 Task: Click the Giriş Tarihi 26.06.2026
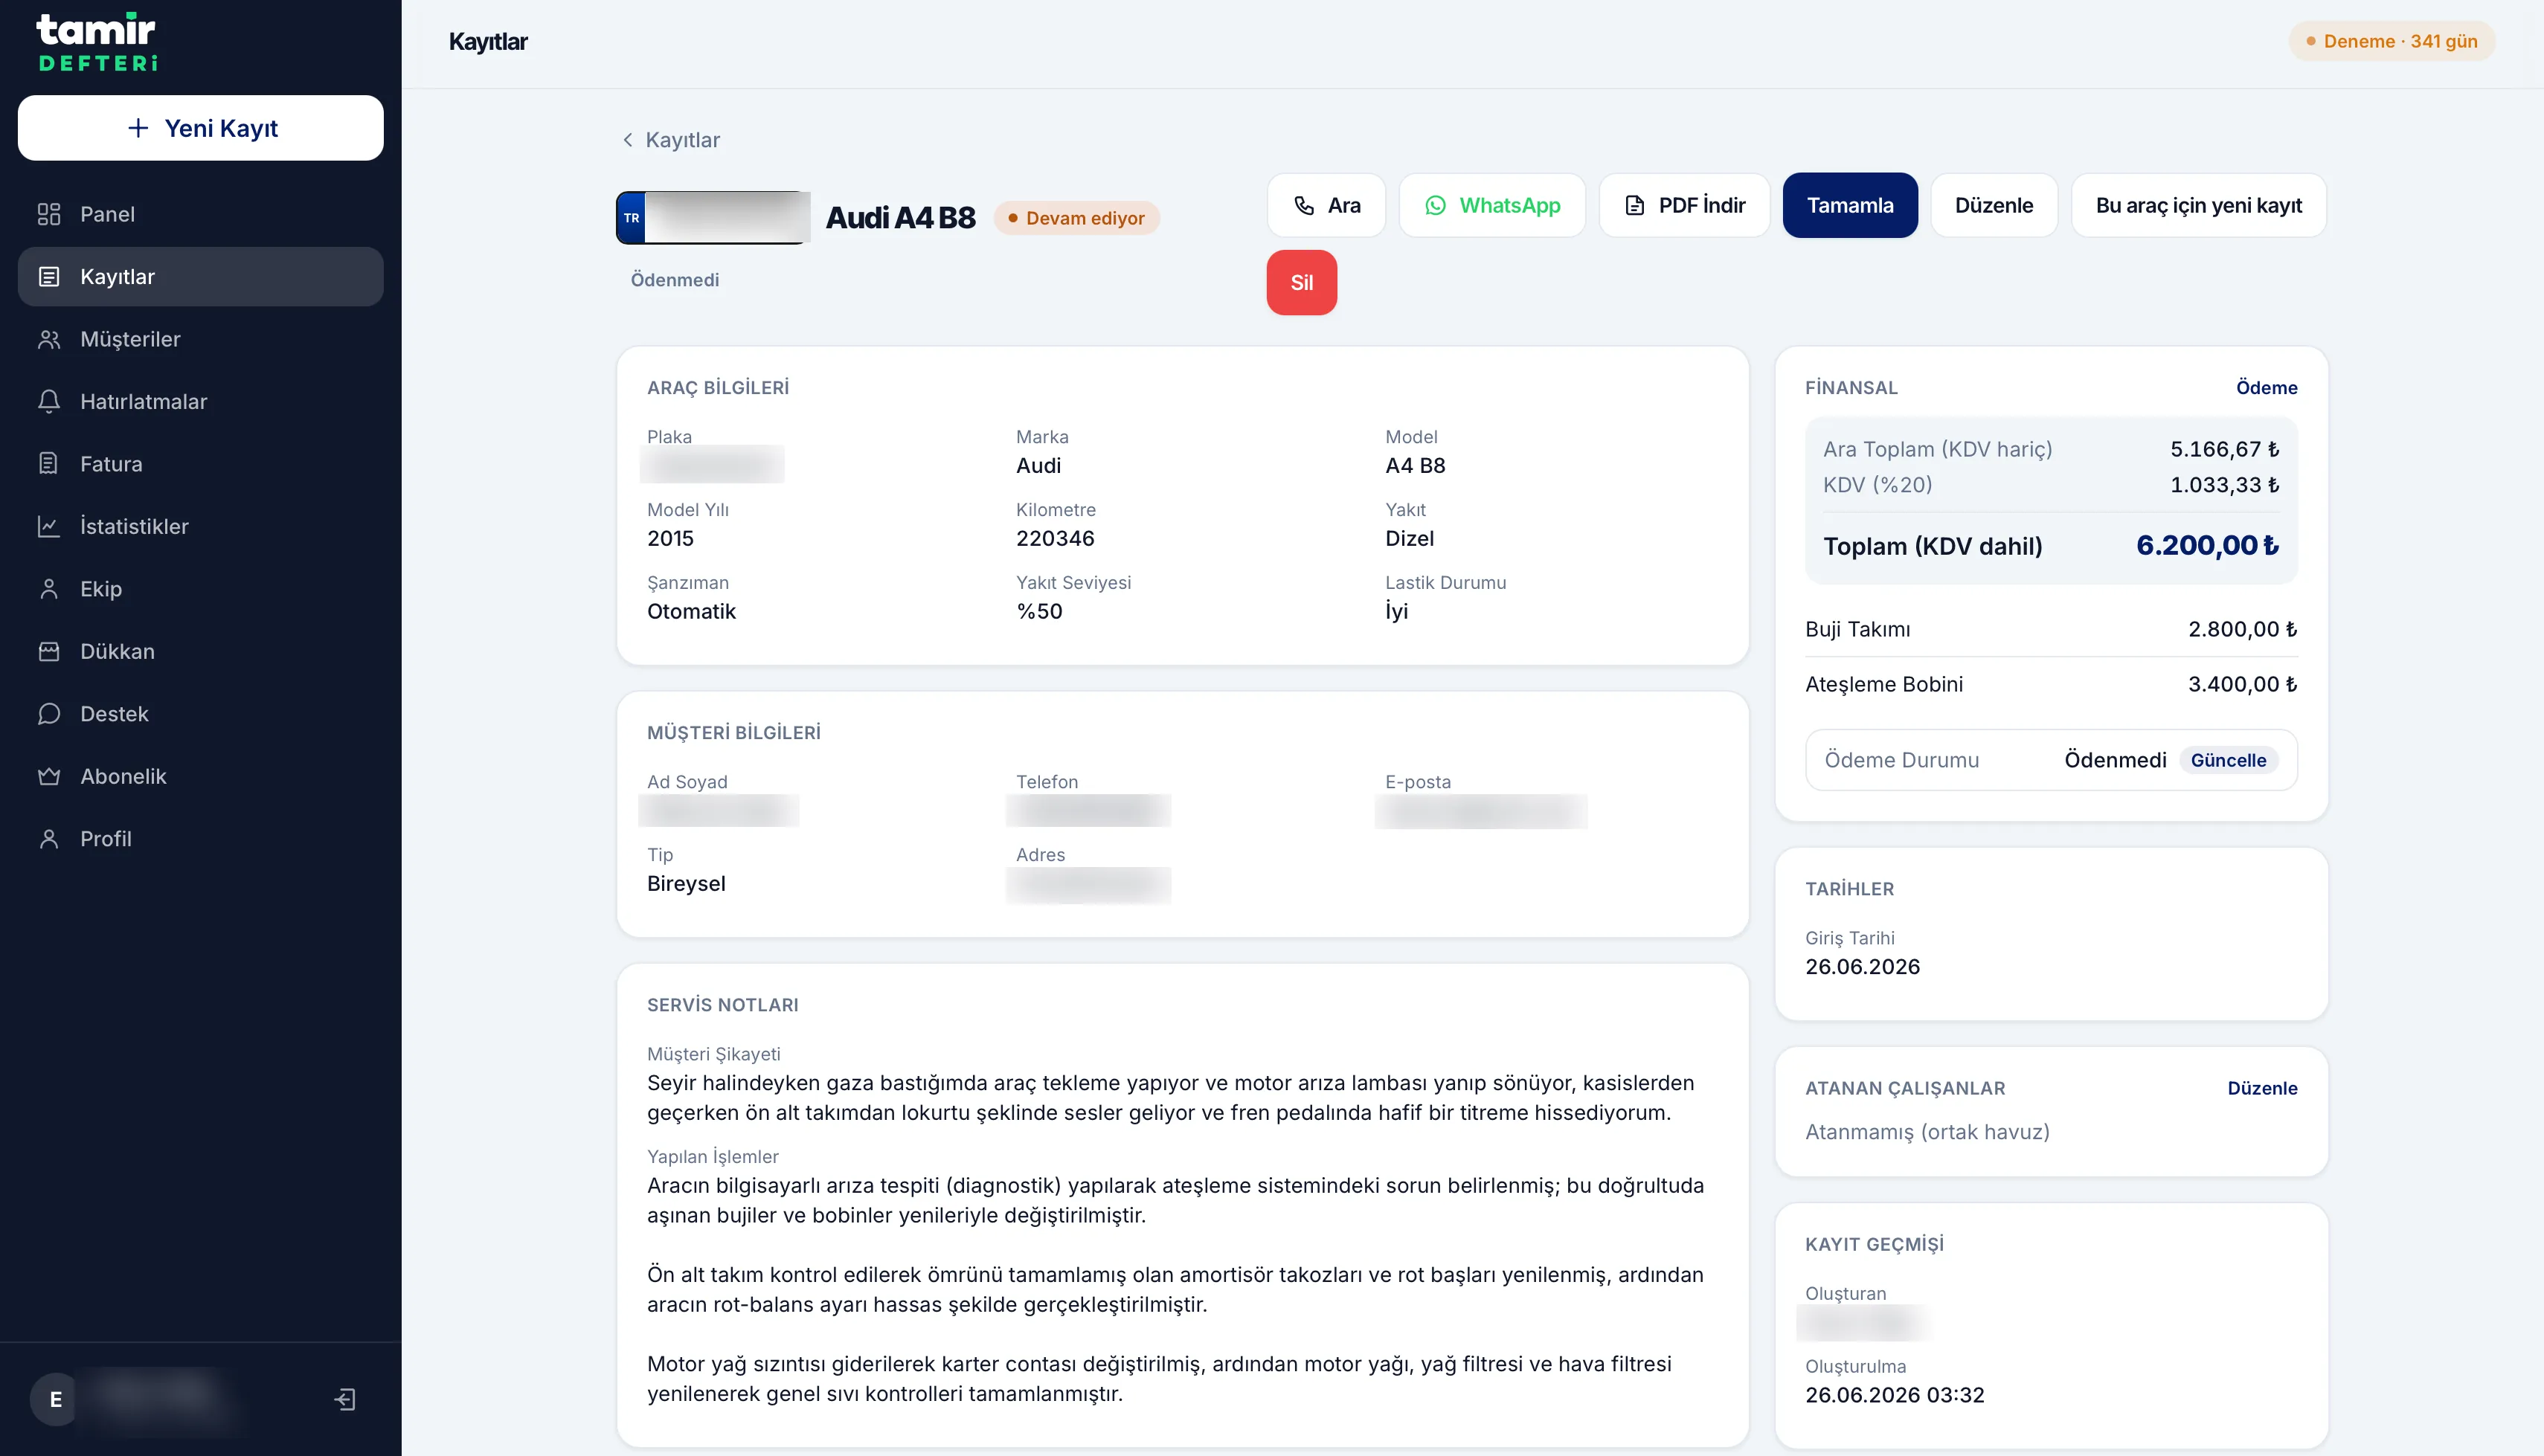coord(1862,967)
